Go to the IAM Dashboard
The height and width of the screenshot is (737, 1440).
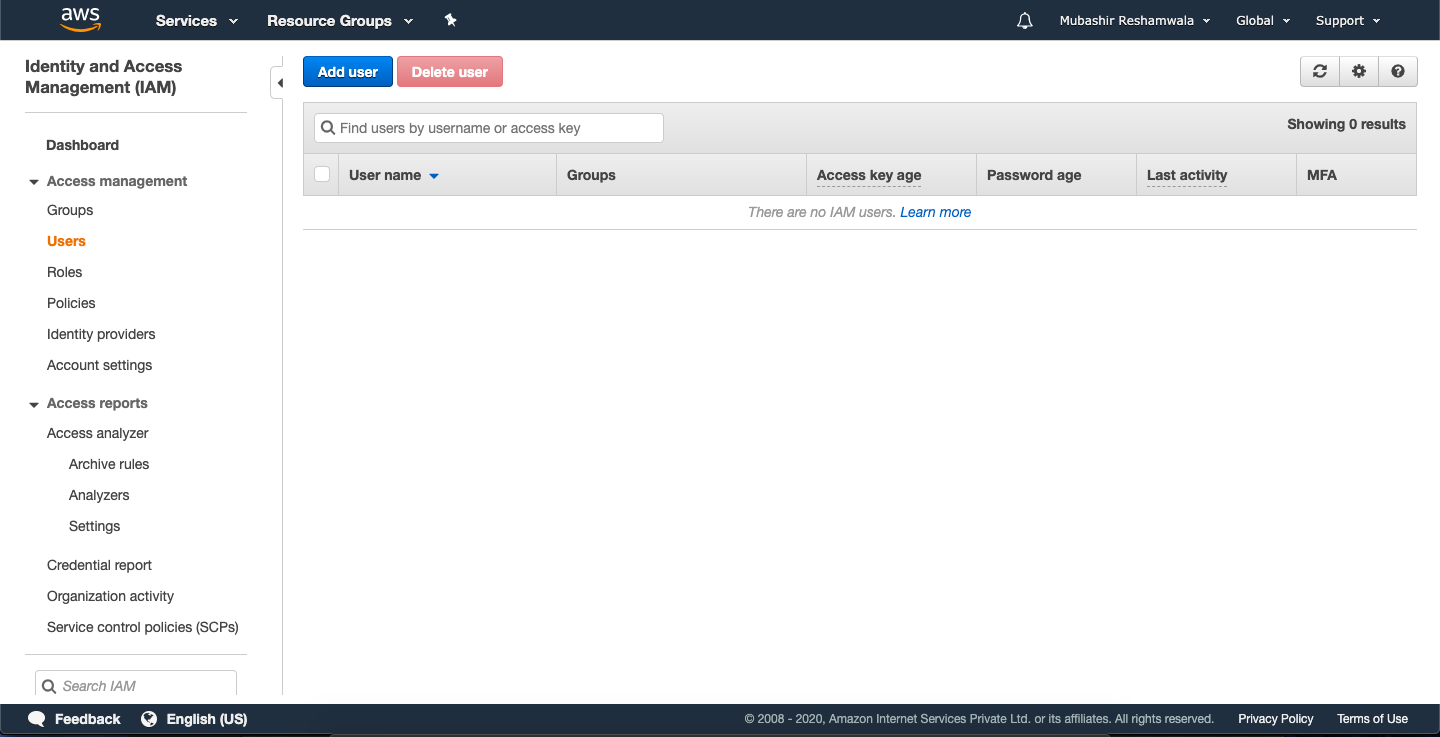(x=82, y=145)
